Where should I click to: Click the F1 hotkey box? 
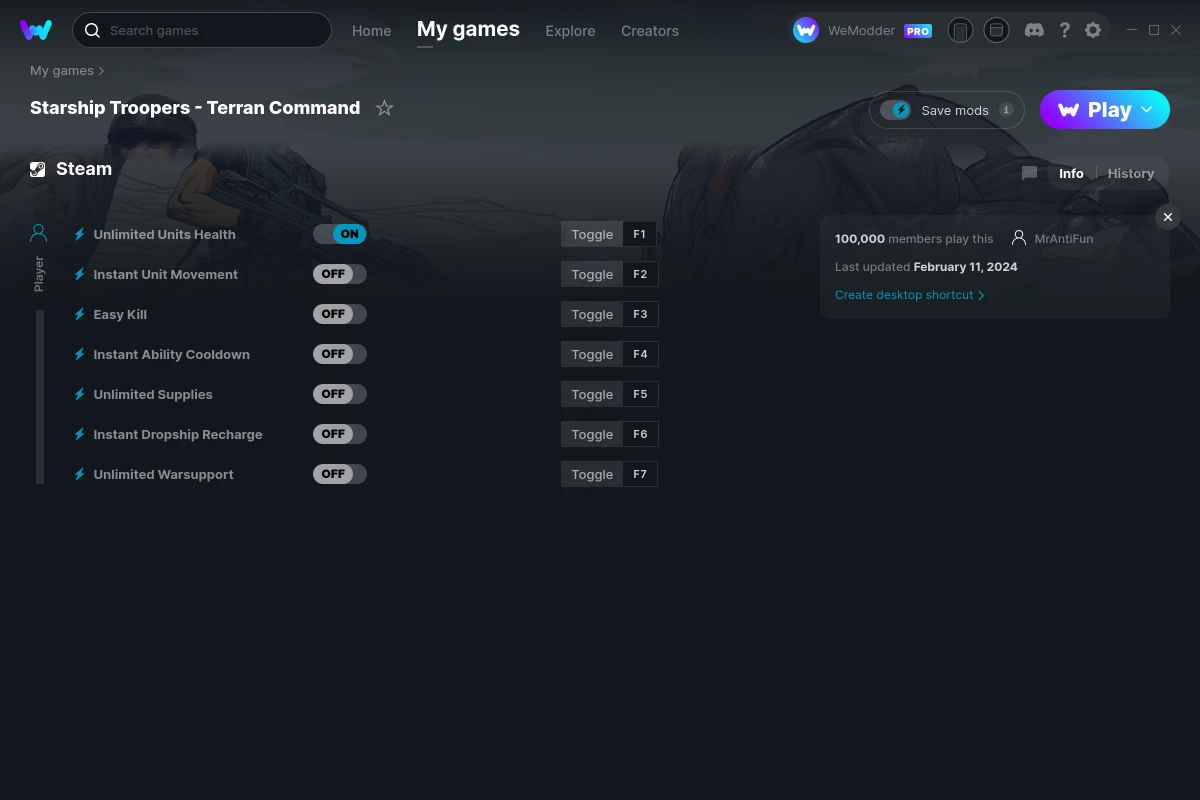(640, 234)
